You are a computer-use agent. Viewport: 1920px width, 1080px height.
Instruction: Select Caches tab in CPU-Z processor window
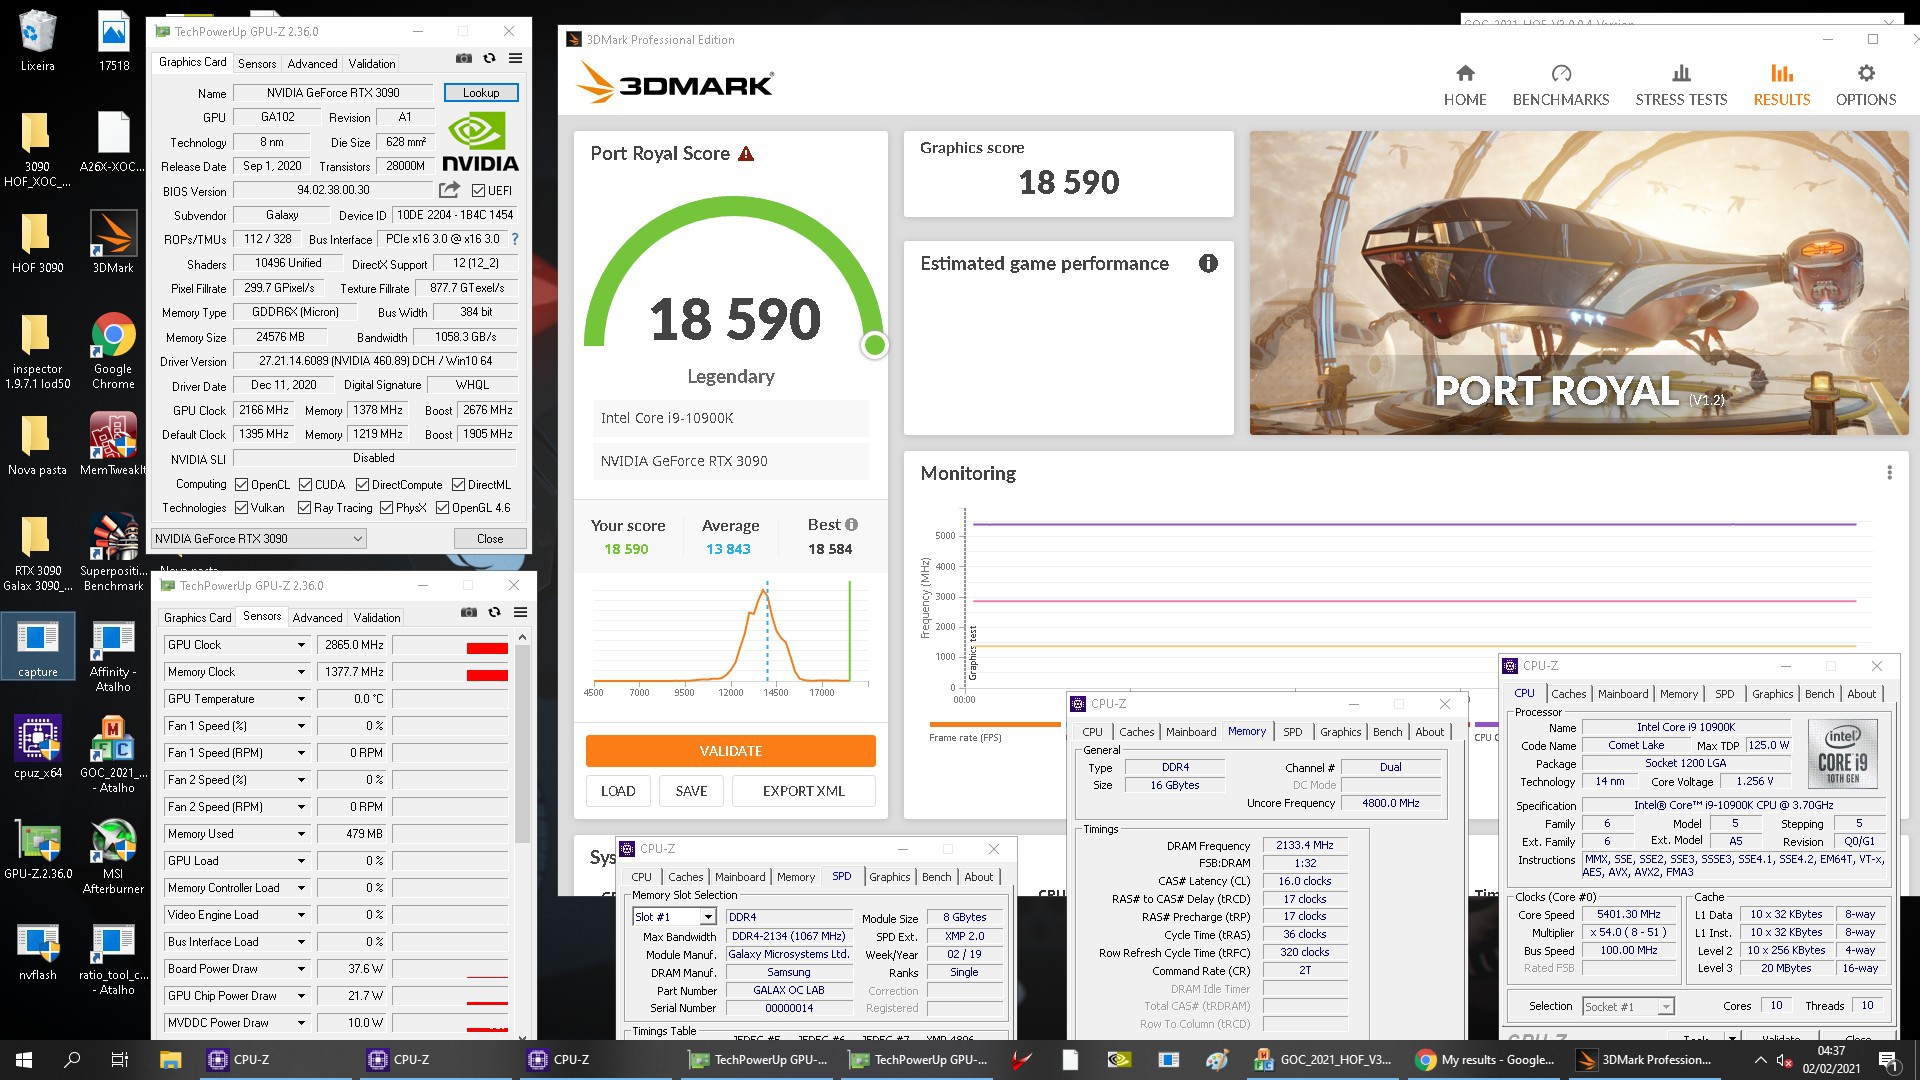pos(1568,694)
